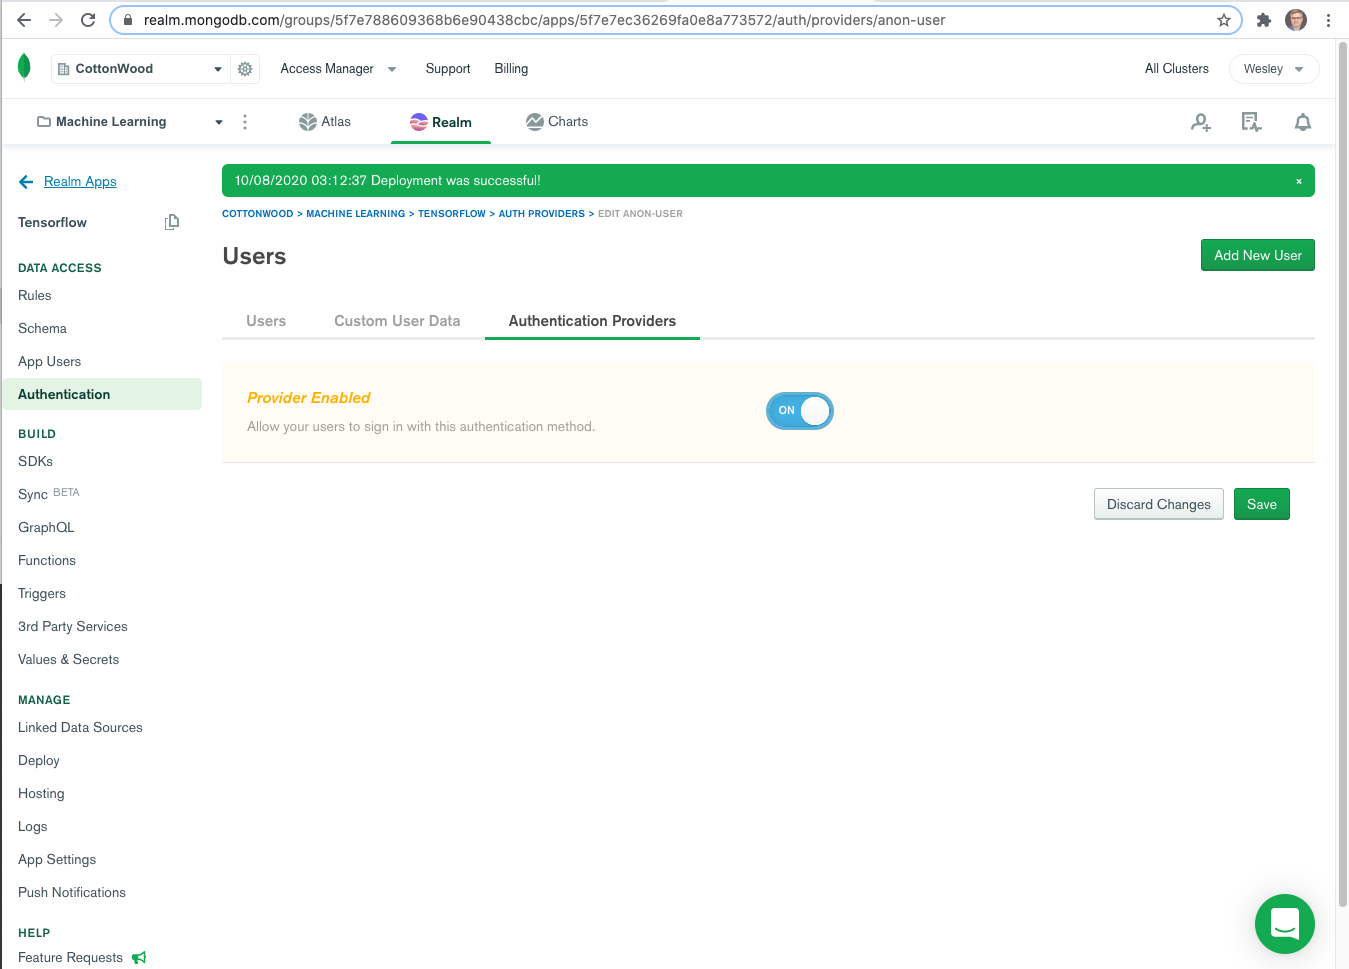The width and height of the screenshot is (1349, 969).
Task: Open the CottonWood organization dropdown
Action: [140, 69]
